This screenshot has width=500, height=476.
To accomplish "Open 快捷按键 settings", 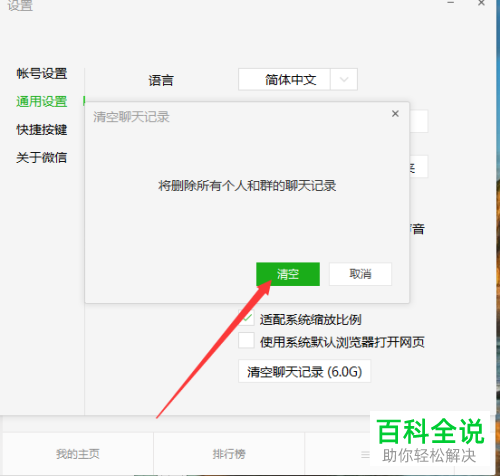I will (42, 129).
